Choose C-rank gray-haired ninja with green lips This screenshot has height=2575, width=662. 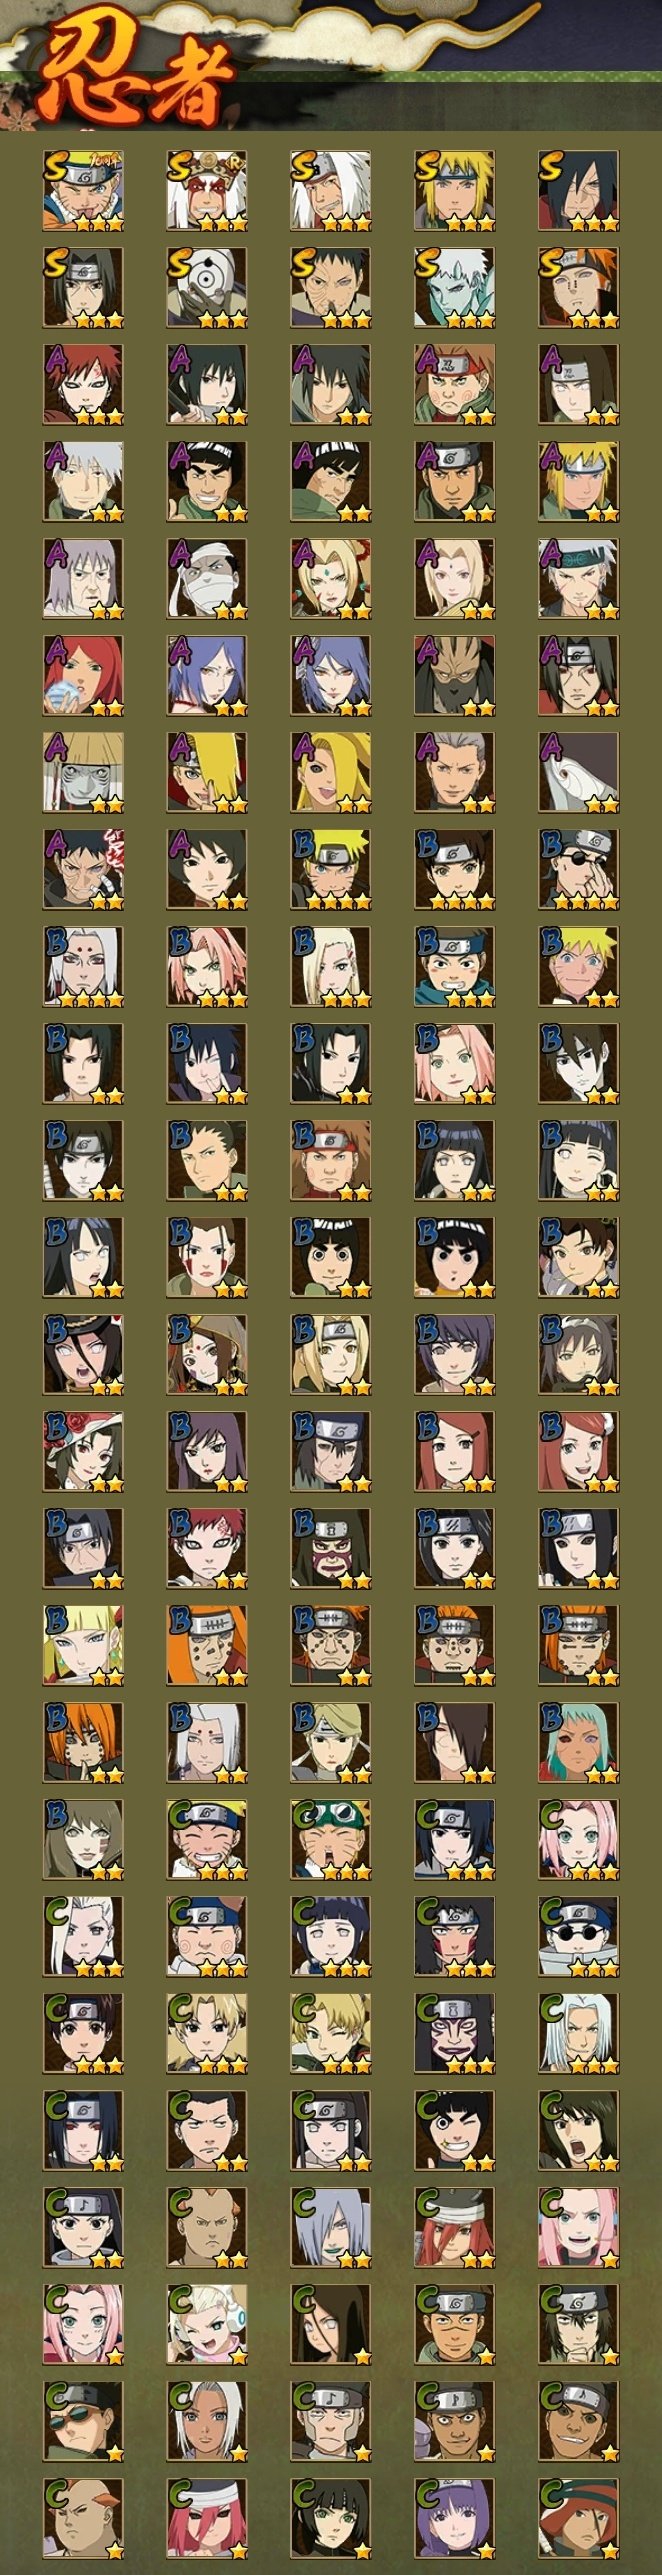pyautogui.click(x=331, y=2228)
